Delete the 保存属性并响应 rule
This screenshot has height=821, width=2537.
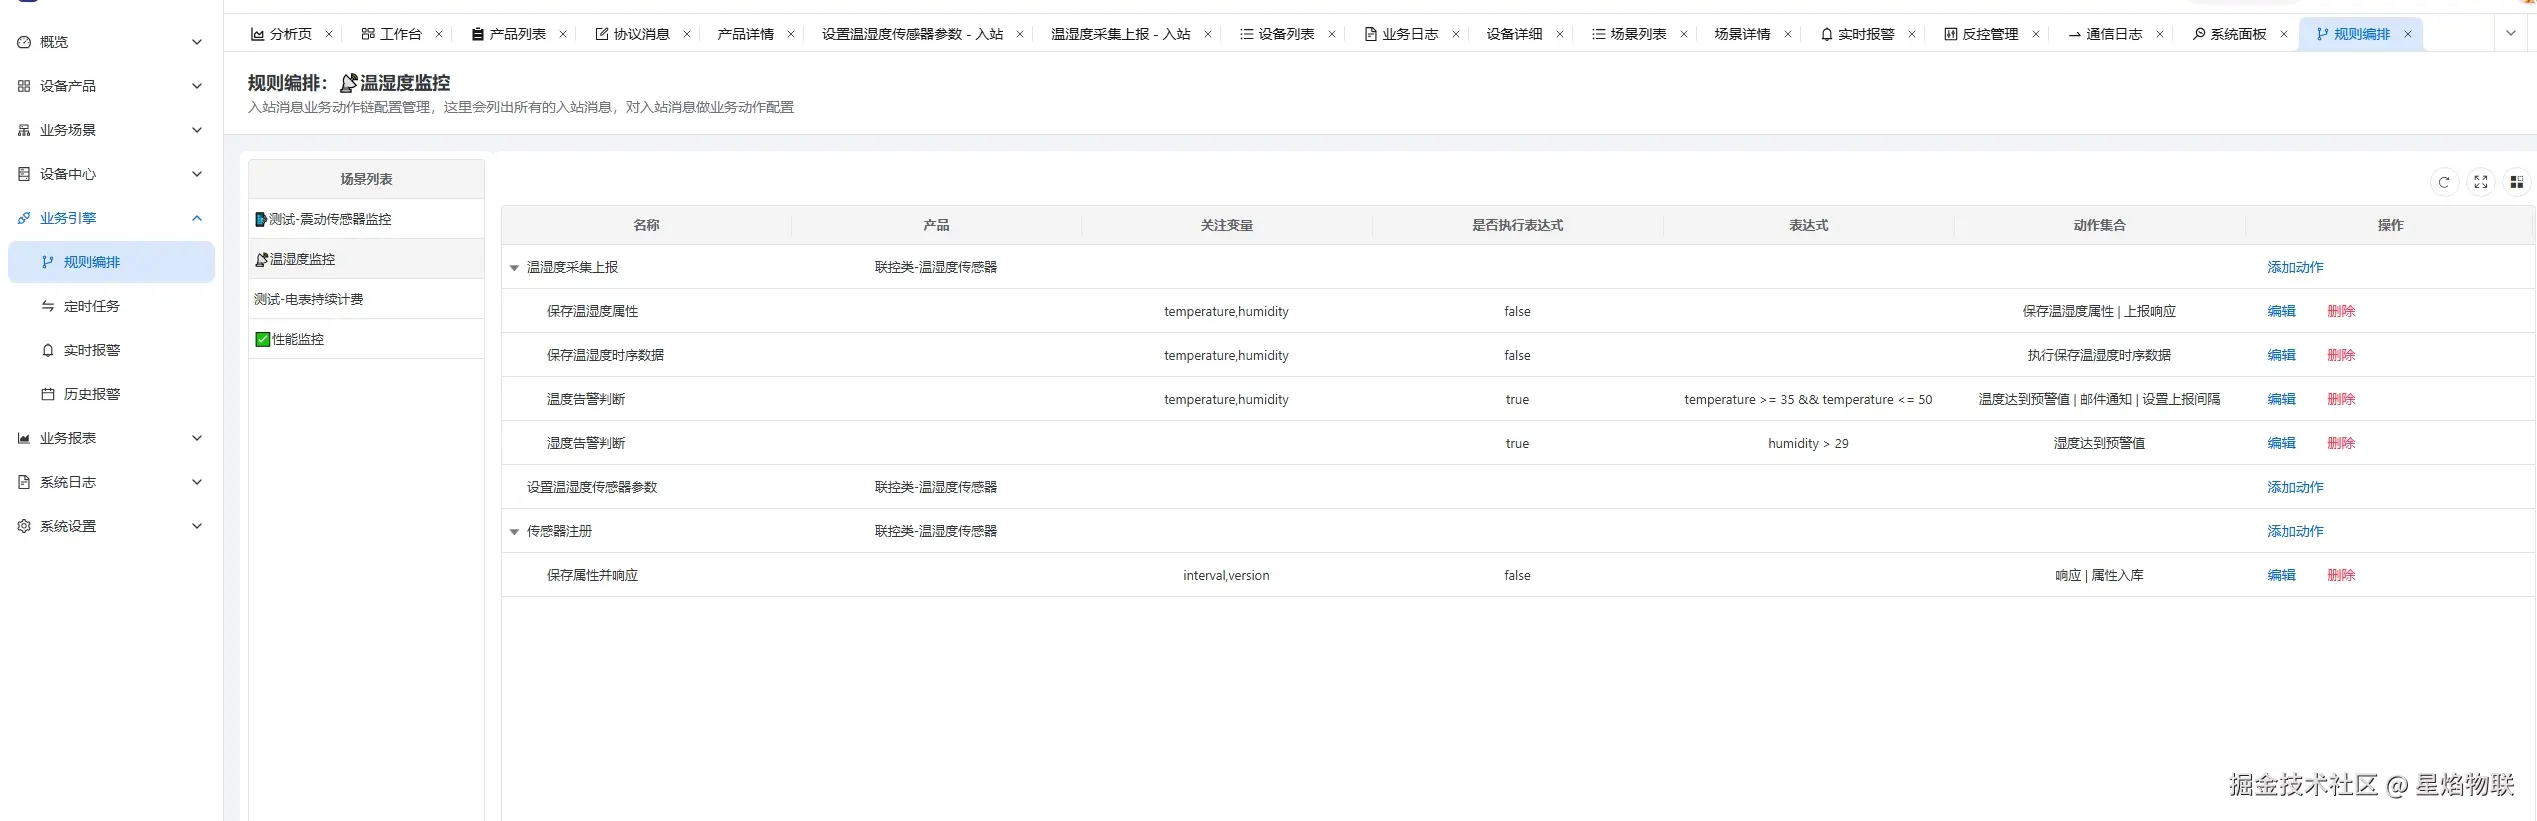coord(2341,575)
